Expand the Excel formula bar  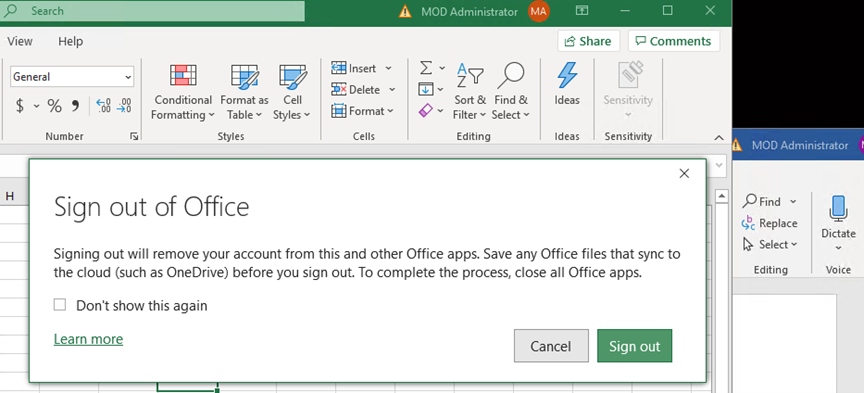[719, 165]
